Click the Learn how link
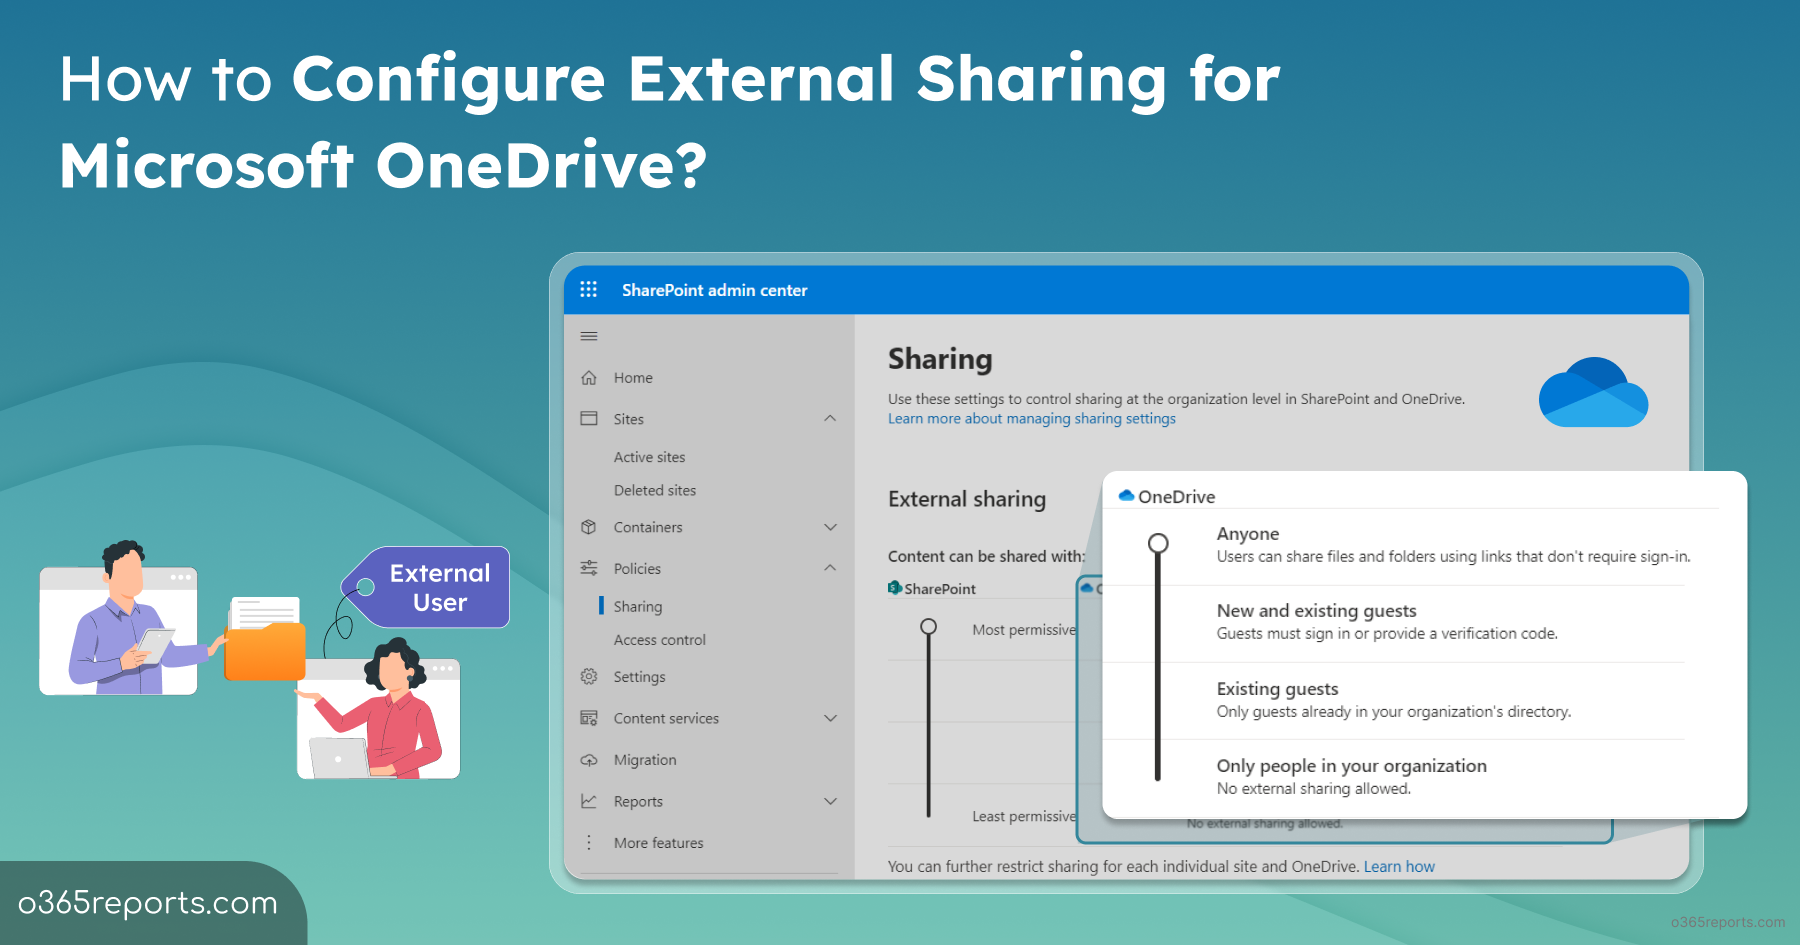Screen dimensions: 1800x945 [1398, 867]
